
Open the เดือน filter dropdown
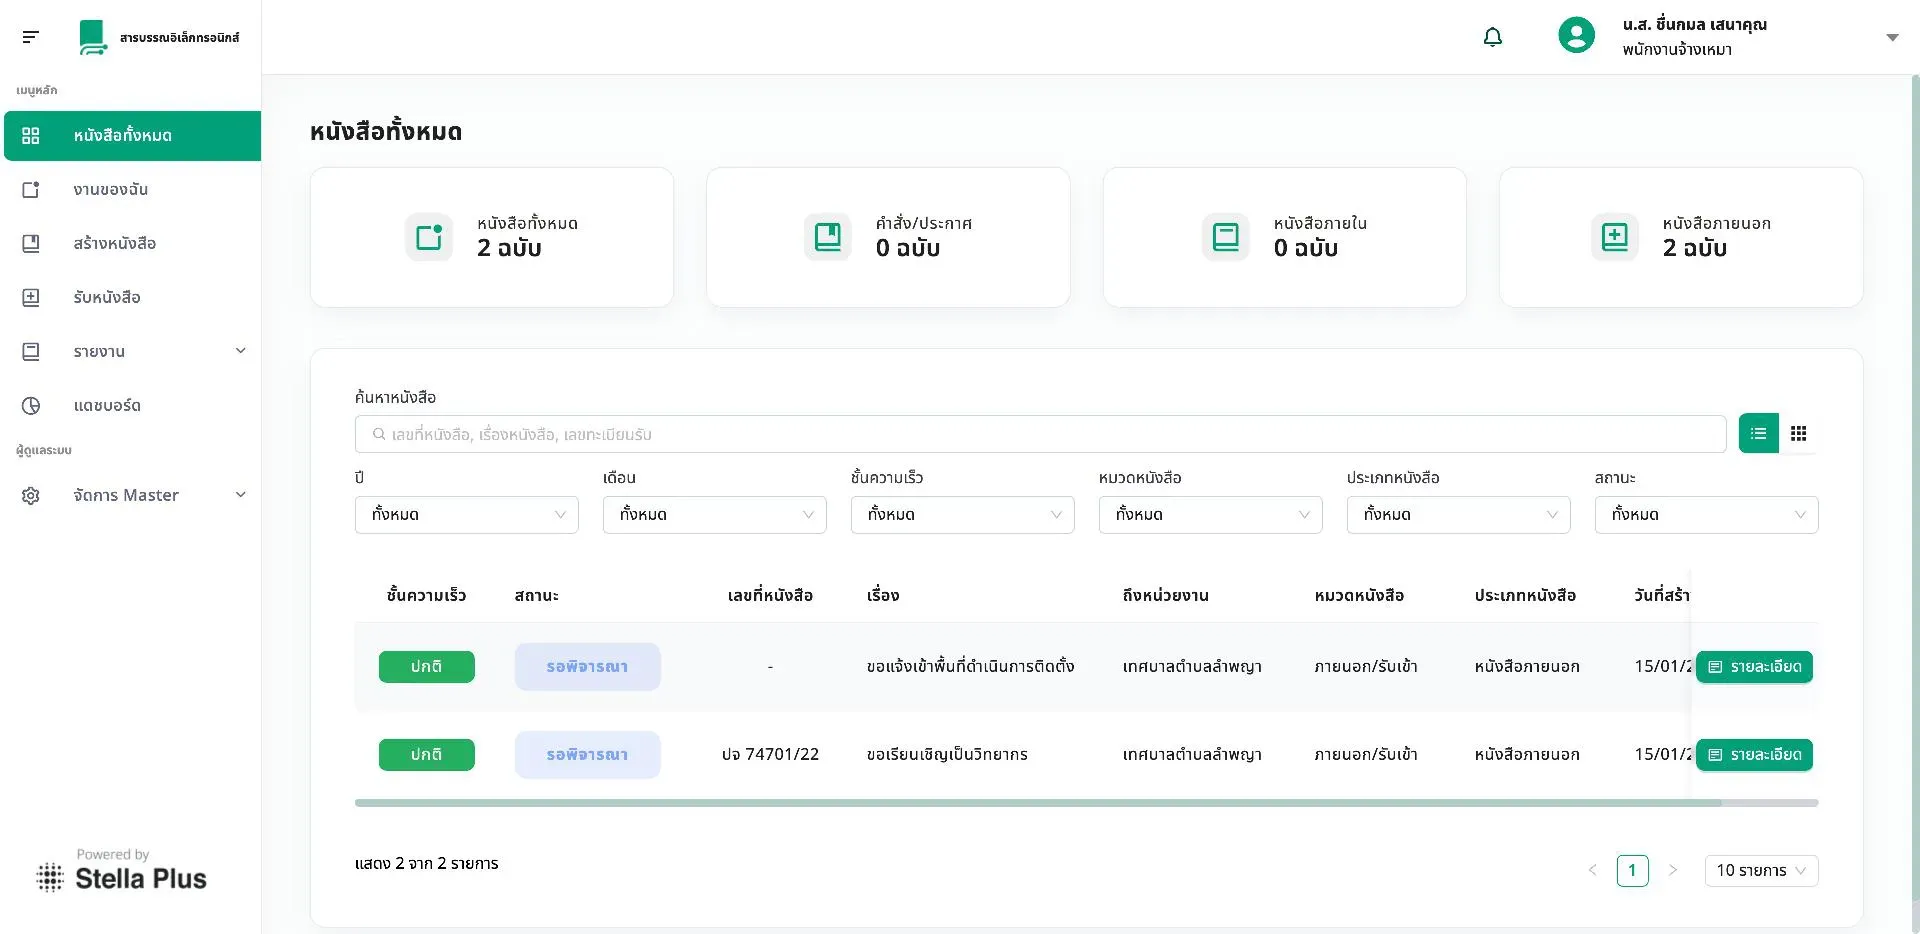click(x=715, y=515)
